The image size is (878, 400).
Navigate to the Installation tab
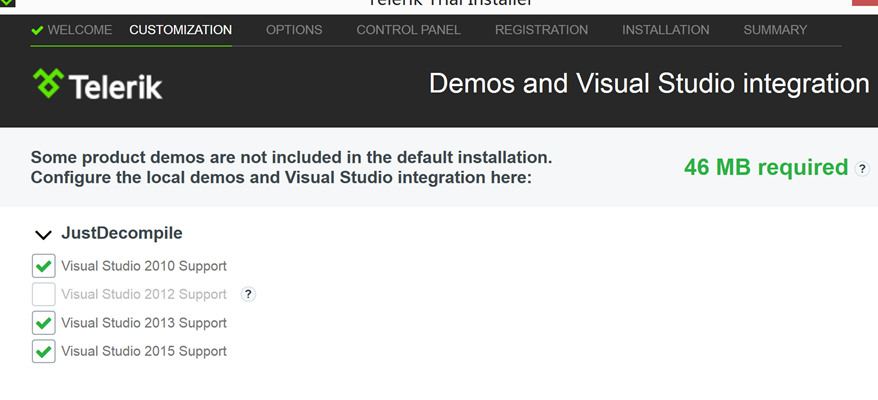665,30
